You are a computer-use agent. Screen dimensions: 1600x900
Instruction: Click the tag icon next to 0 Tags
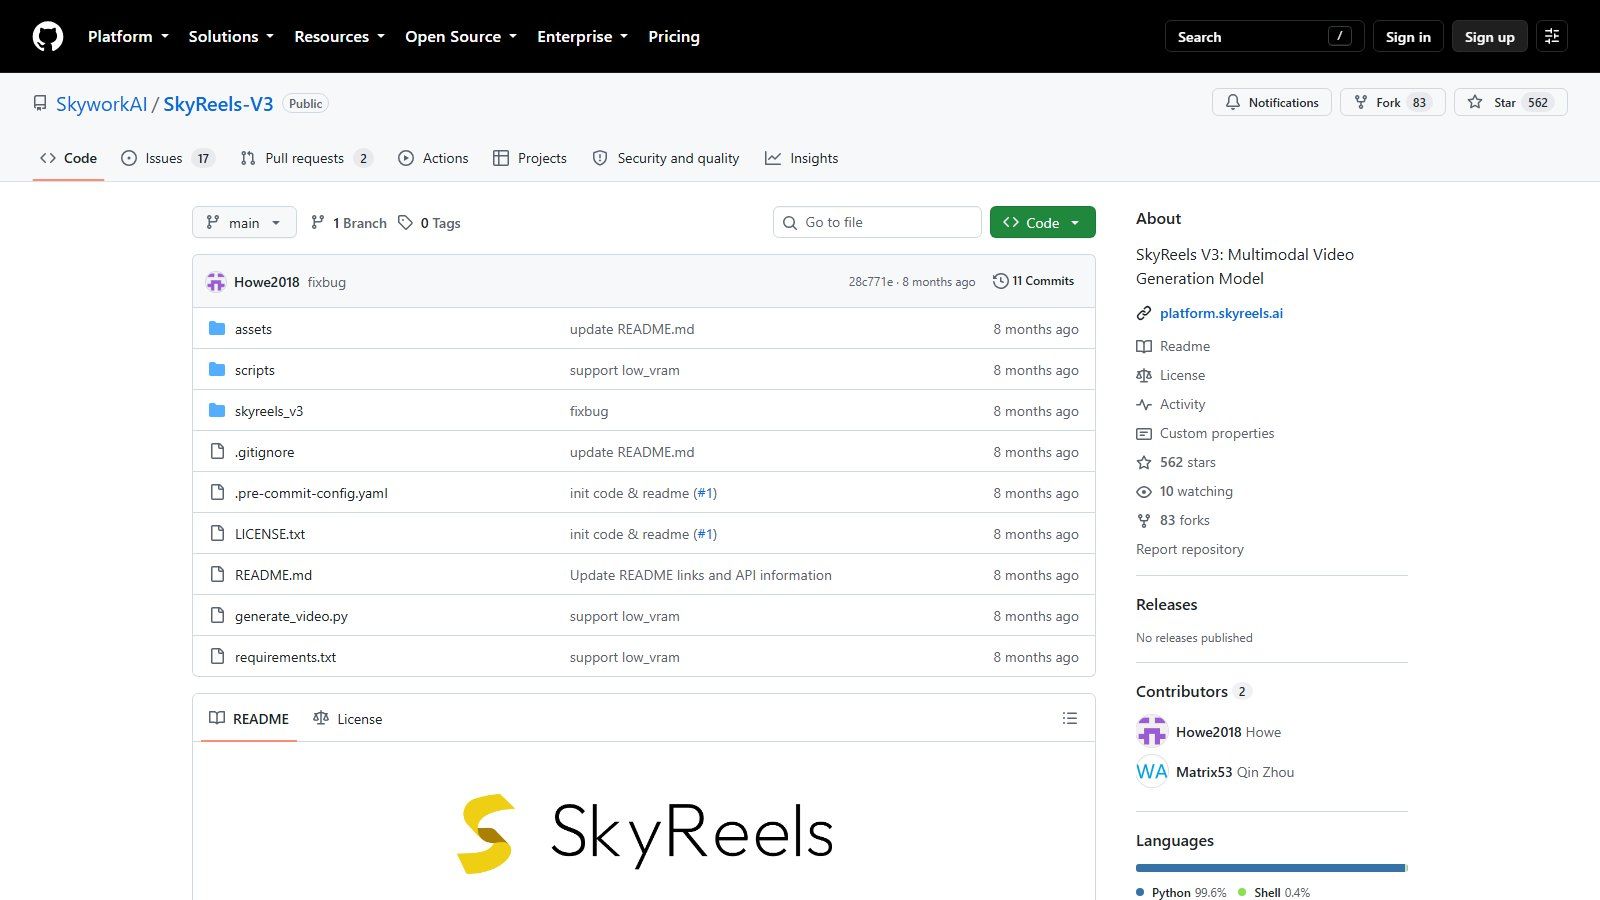(405, 222)
